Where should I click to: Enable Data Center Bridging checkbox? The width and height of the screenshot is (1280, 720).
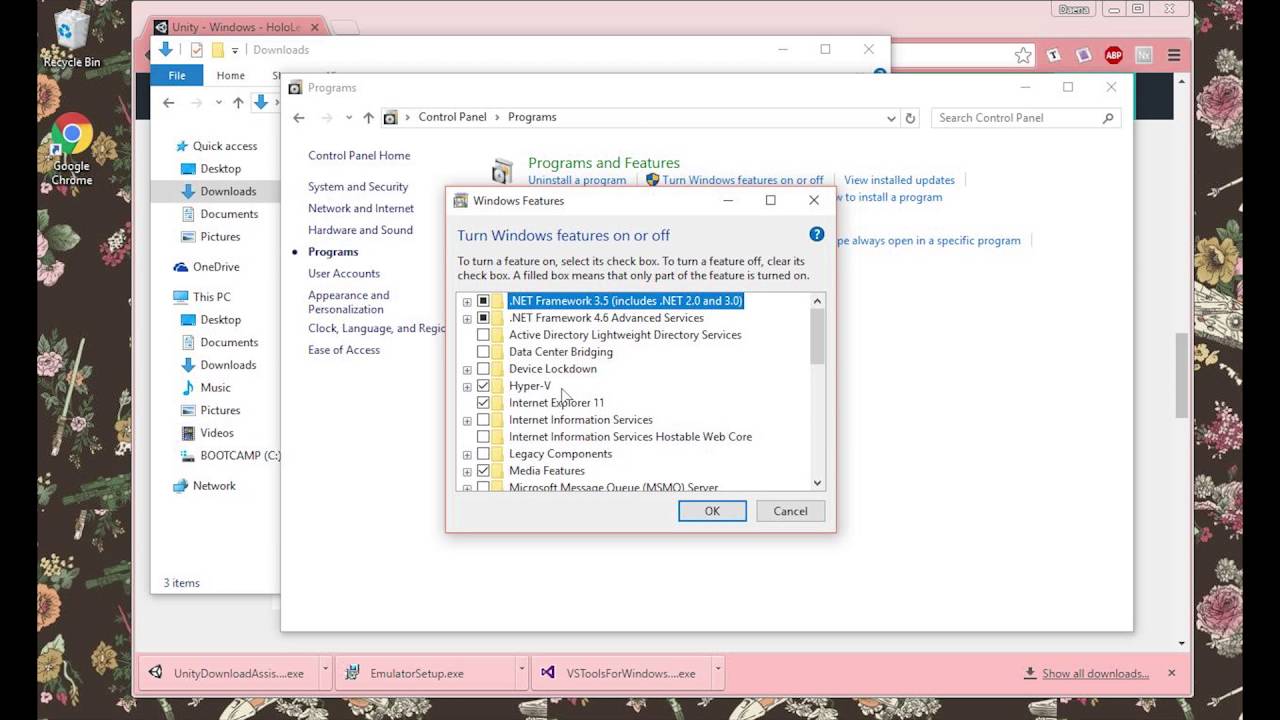pos(483,352)
